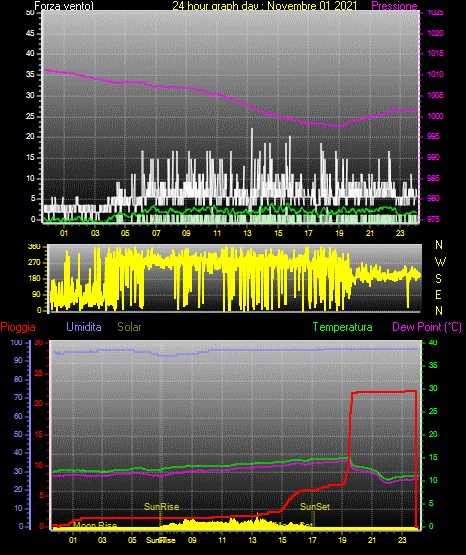Click green '20' on the temperature axis

click(433, 434)
